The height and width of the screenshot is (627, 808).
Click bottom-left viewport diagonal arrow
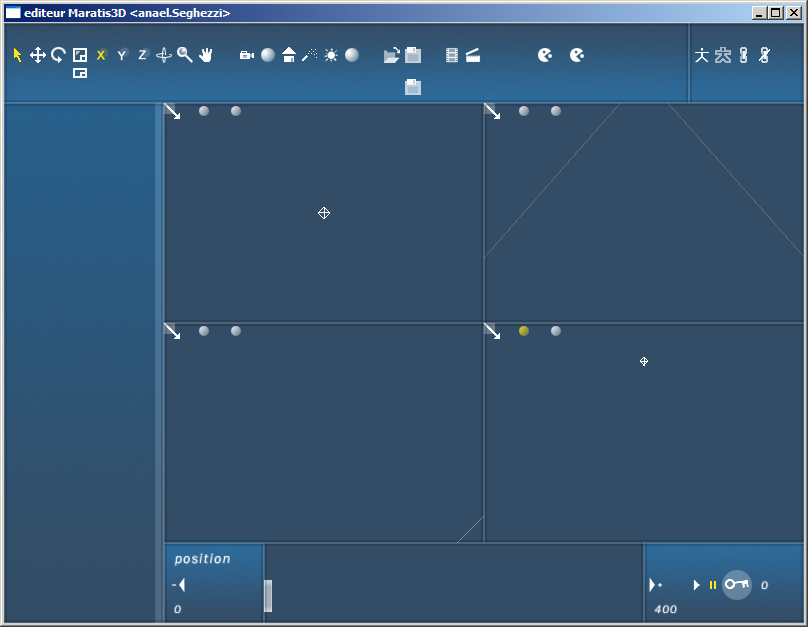coord(172,331)
